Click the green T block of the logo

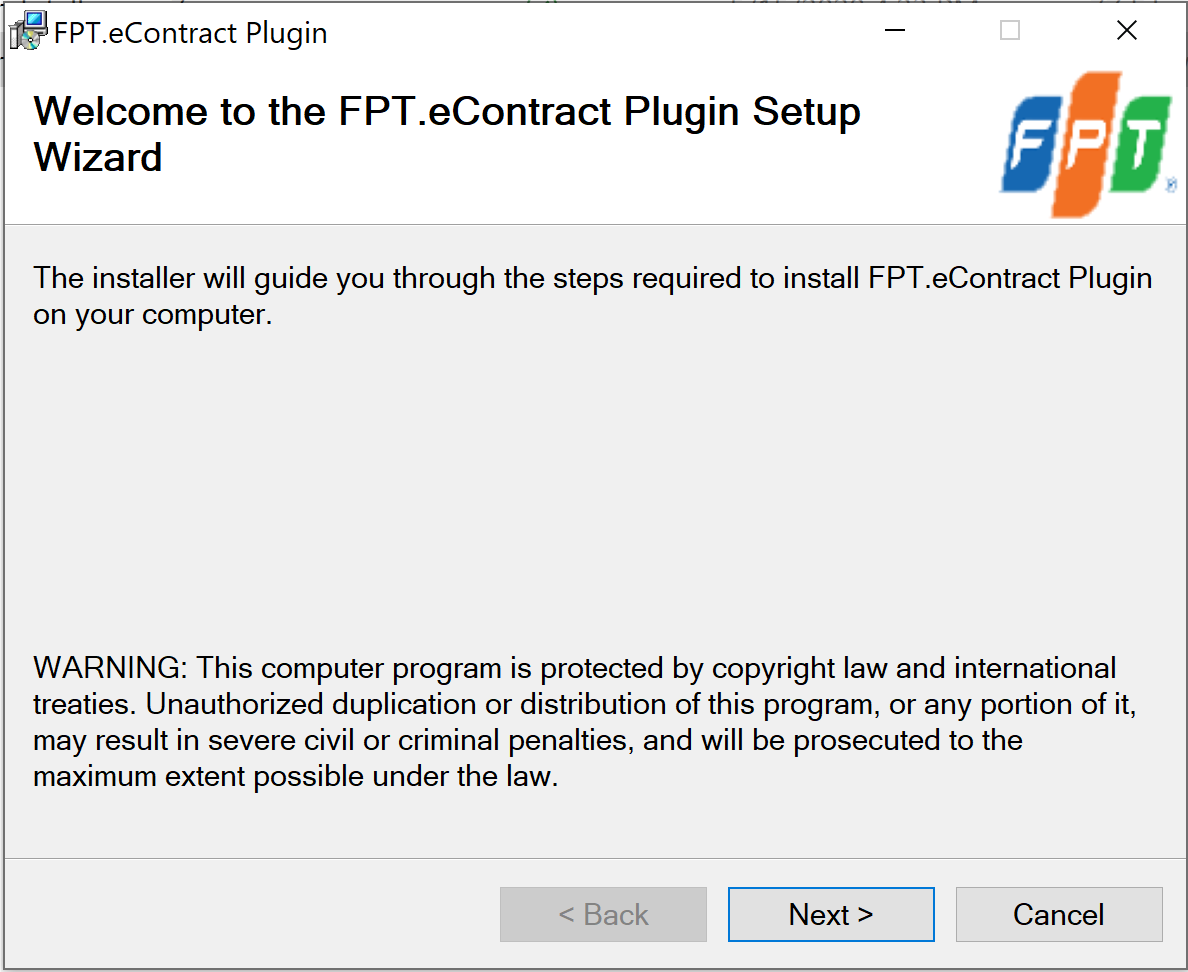[1140, 144]
